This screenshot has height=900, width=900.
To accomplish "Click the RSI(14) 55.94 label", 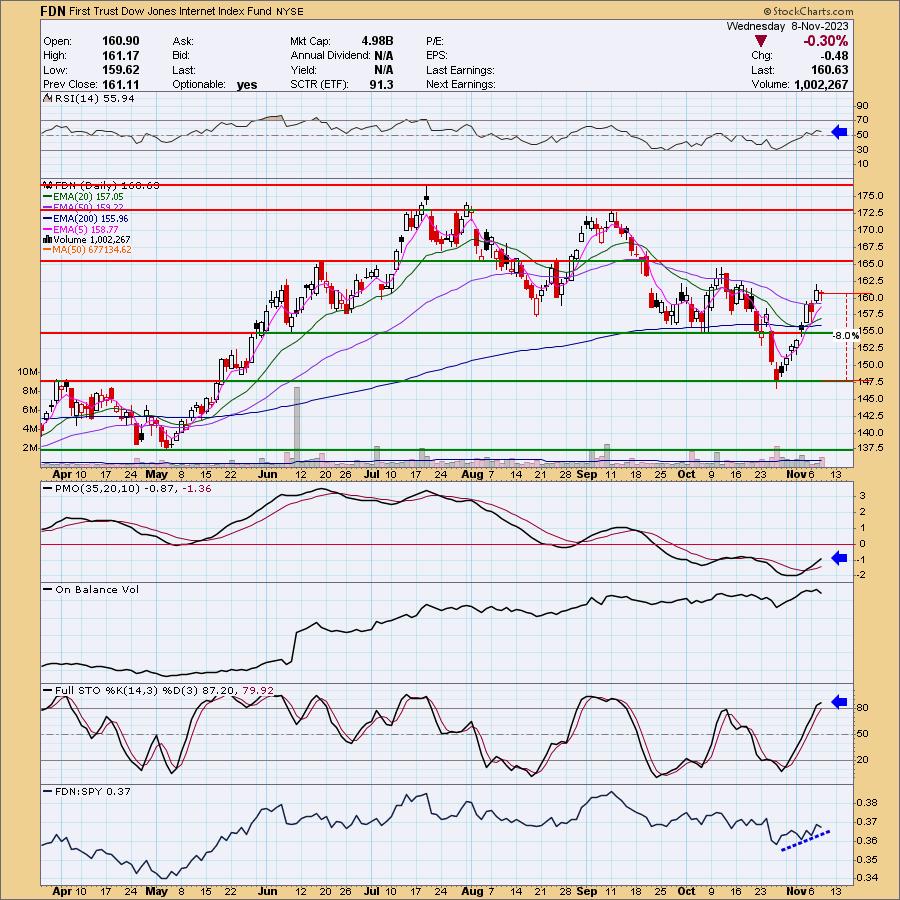I will pos(94,99).
